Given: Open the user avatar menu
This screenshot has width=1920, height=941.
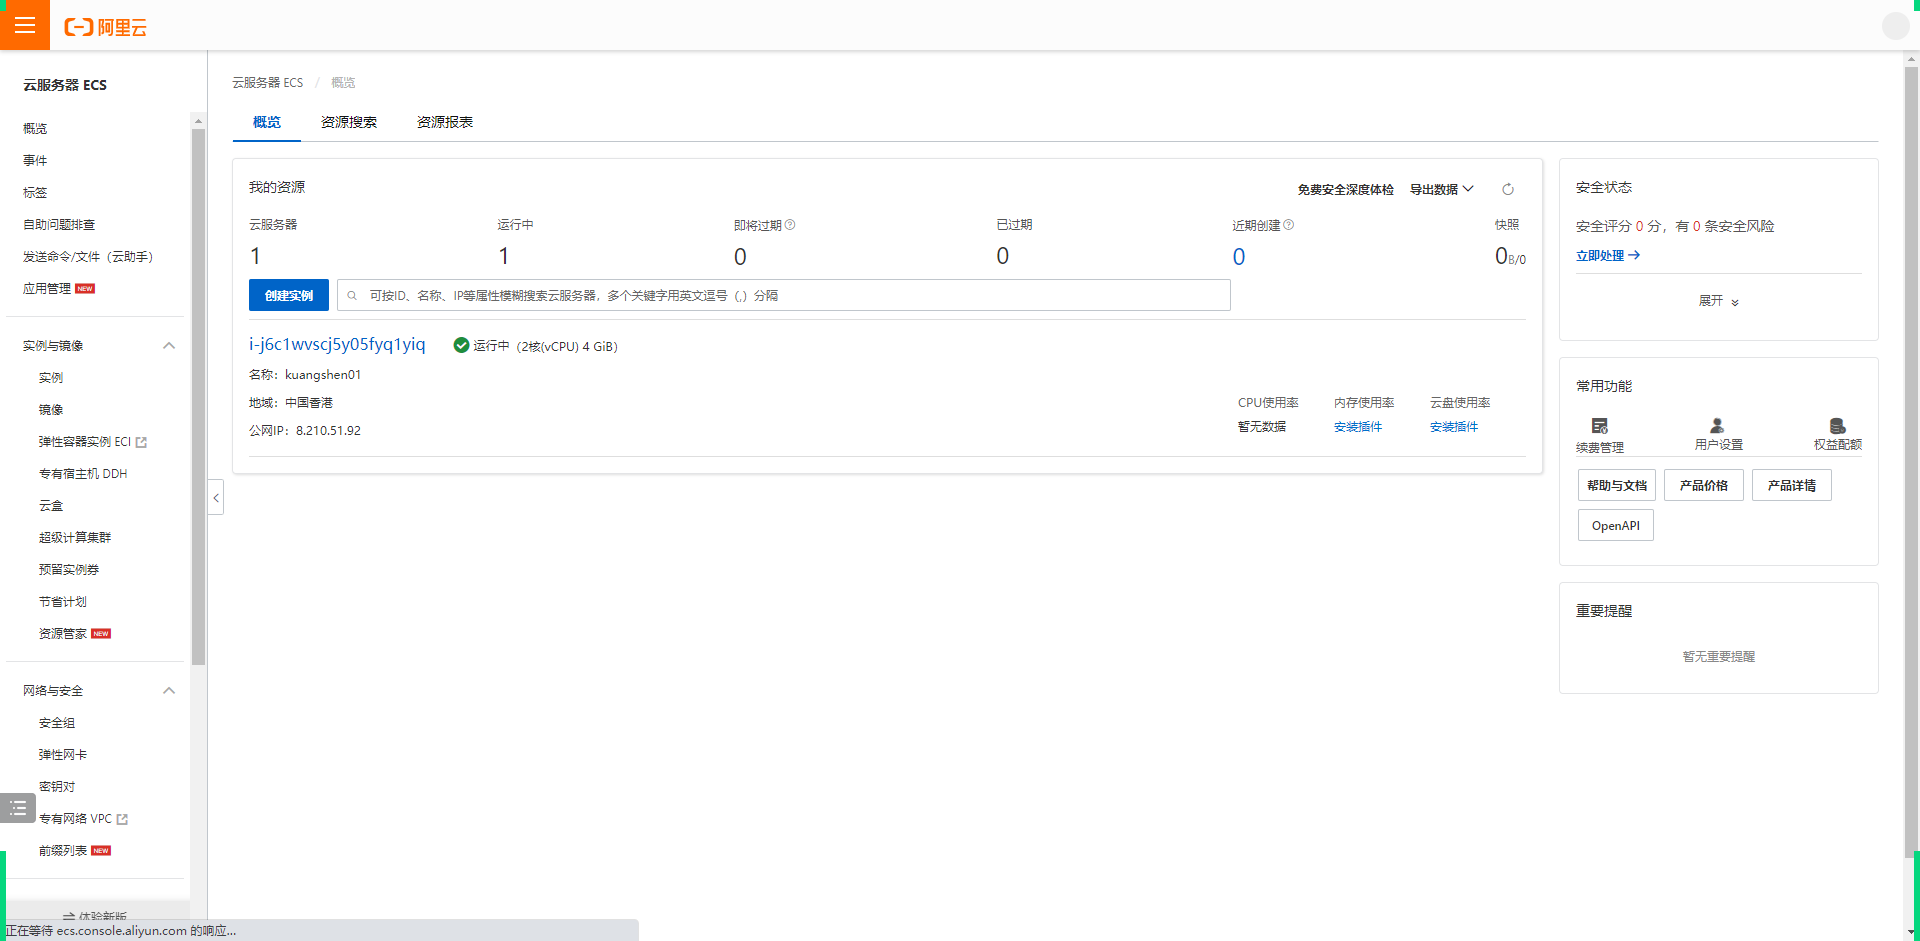Looking at the screenshot, I should pos(1895,26).
